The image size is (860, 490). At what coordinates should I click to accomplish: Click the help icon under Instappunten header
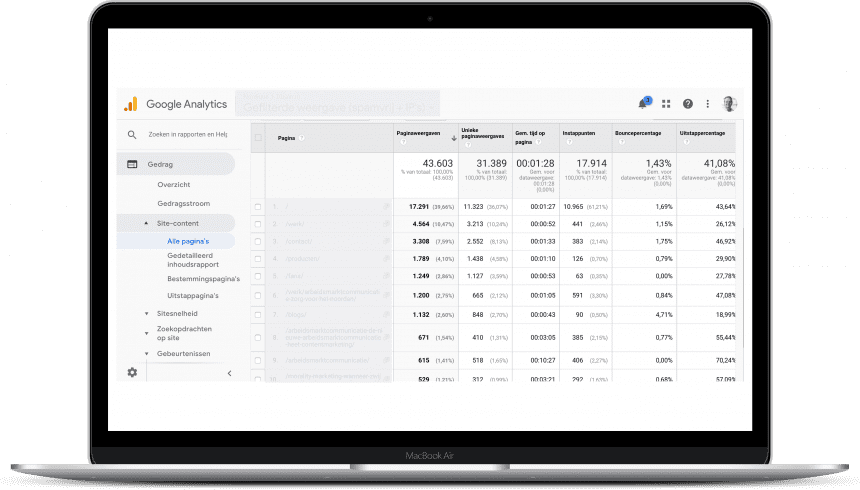point(569,142)
